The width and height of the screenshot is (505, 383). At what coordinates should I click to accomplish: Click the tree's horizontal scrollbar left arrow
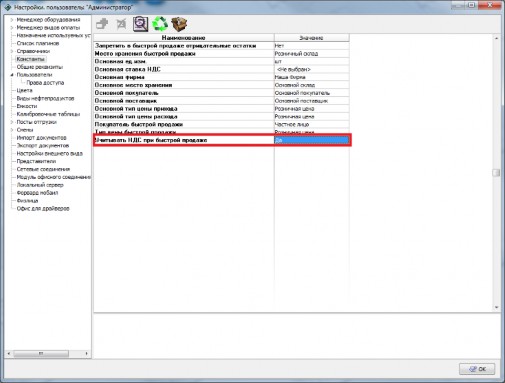tap(9, 353)
